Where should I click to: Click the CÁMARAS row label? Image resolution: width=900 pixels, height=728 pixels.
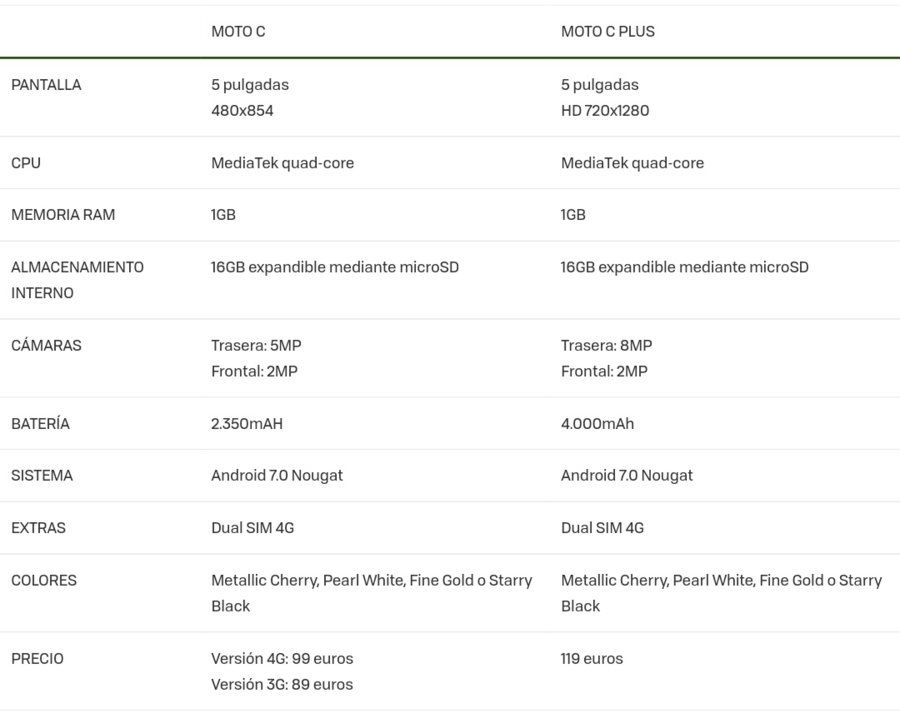[46, 346]
